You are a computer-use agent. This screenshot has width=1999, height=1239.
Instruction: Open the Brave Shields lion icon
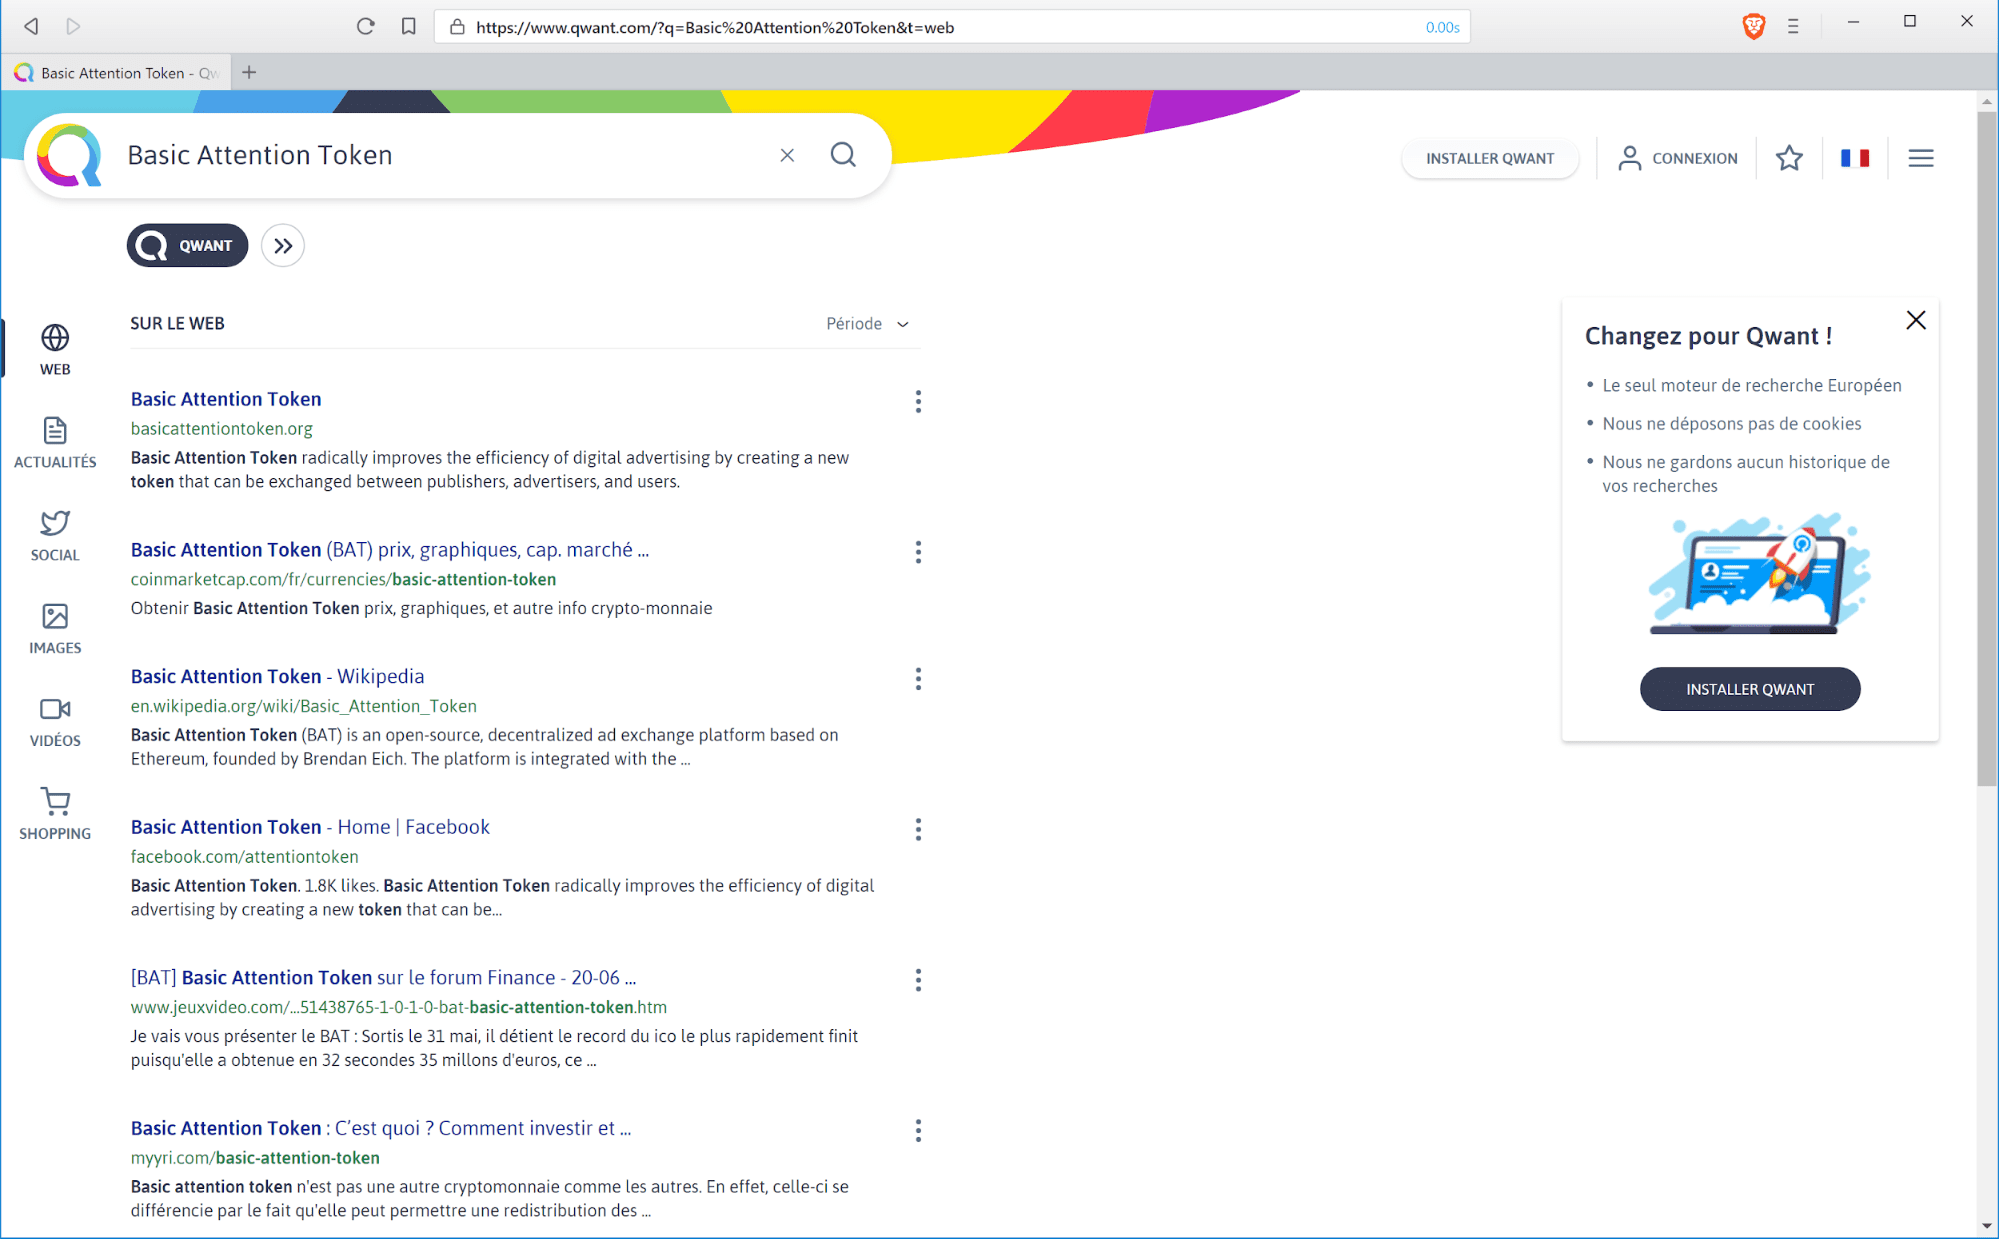coord(1753,27)
